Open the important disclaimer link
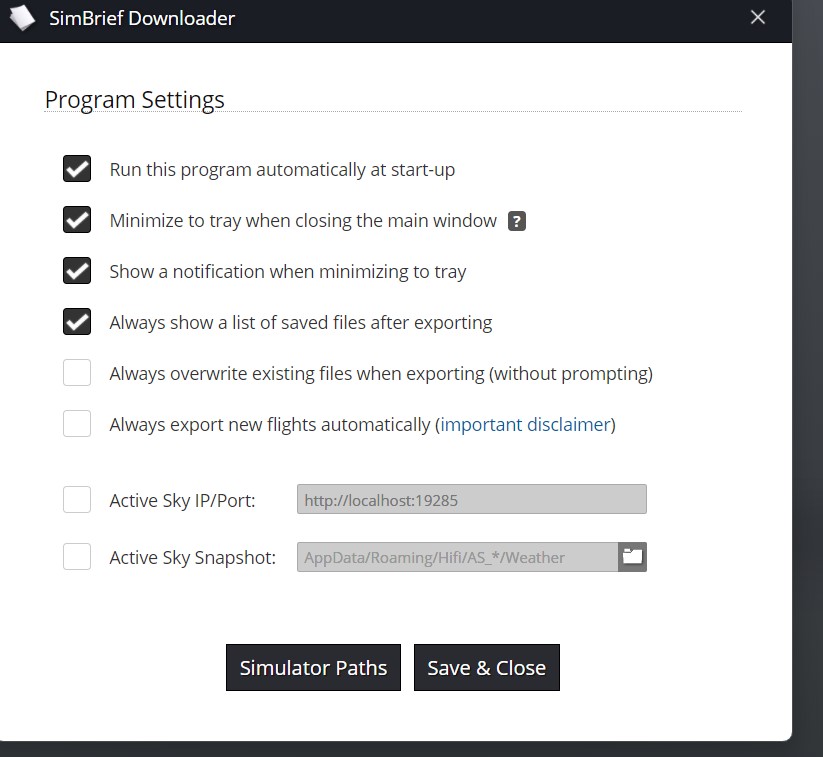 point(525,424)
